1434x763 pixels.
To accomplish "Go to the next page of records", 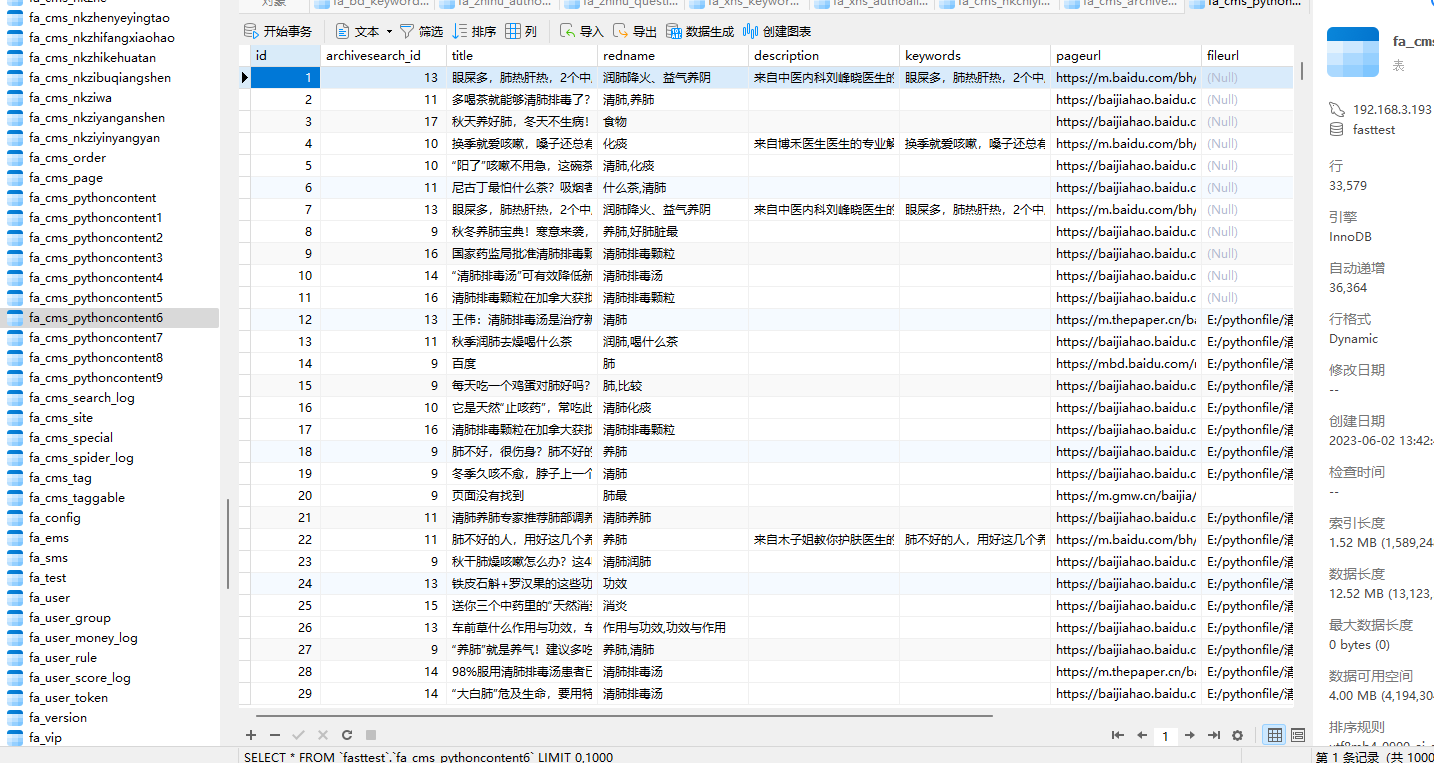I will pyautogui.click(x=1190, y=735).
